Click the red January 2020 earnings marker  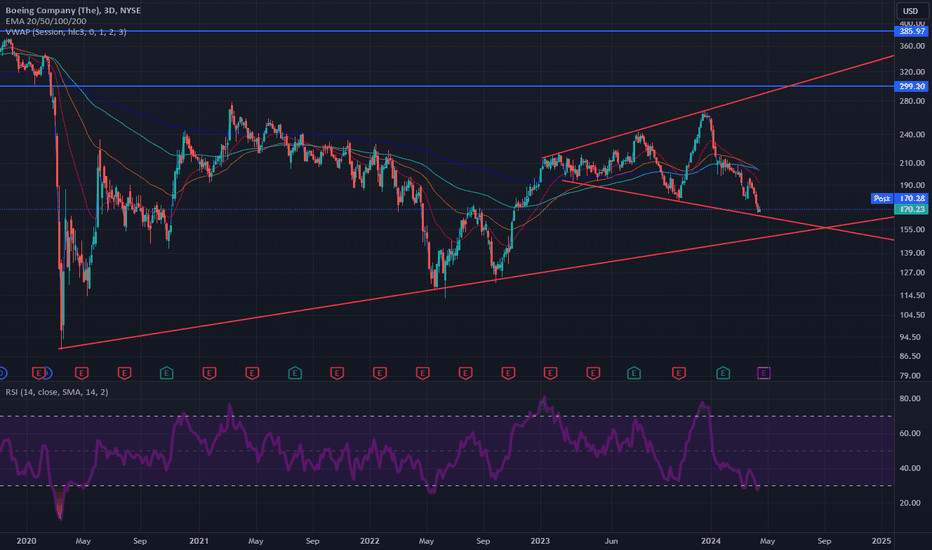[39, 373]
